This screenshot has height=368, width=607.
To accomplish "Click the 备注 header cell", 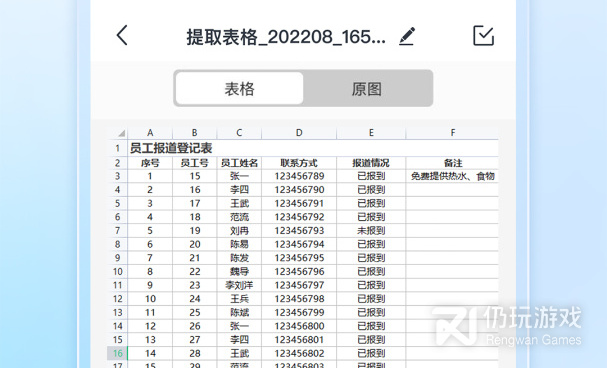I will coord(452,163).
